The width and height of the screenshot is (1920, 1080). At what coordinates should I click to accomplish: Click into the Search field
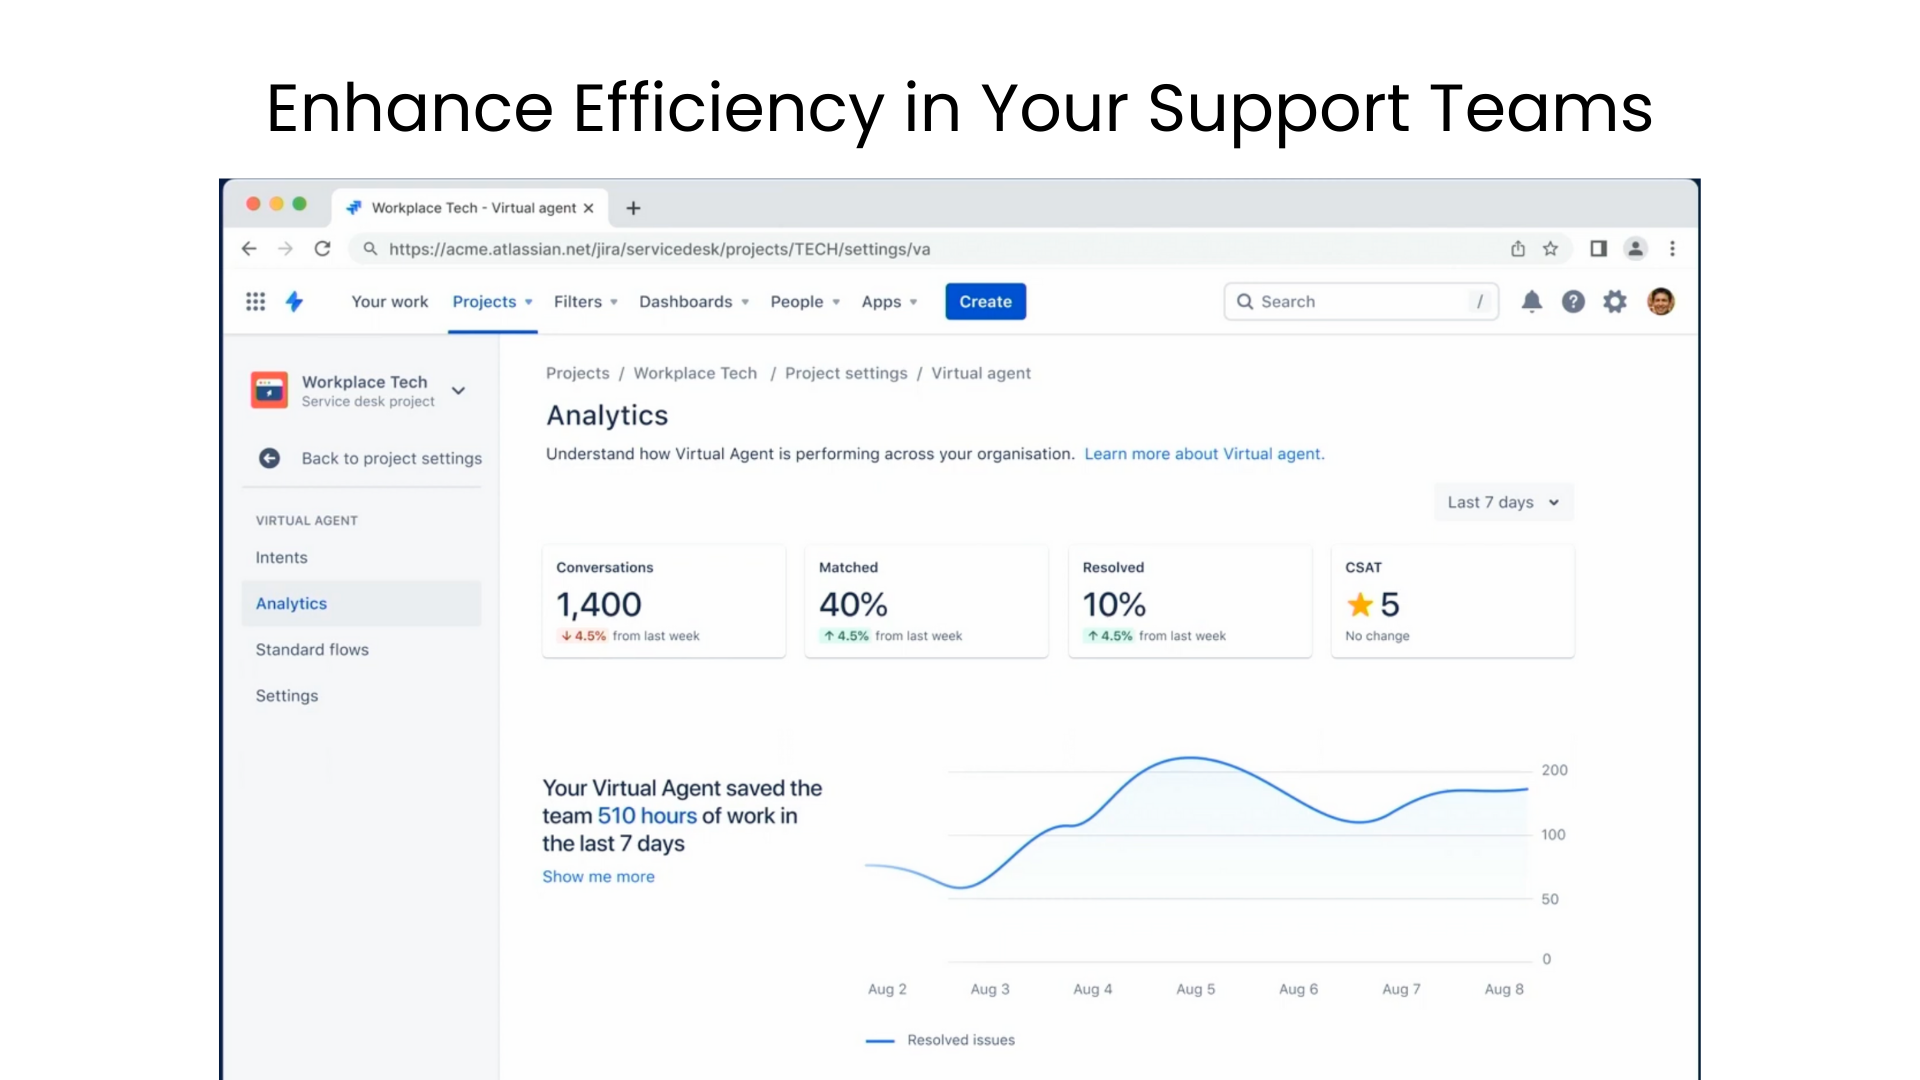click(1360, 301)
